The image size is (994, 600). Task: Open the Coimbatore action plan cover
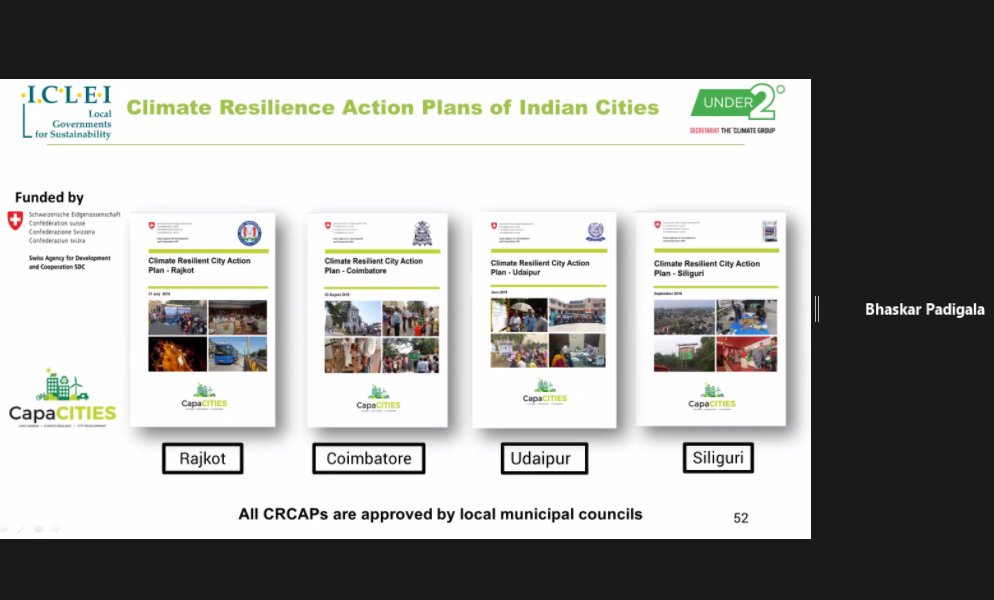[x=378, y=320]
